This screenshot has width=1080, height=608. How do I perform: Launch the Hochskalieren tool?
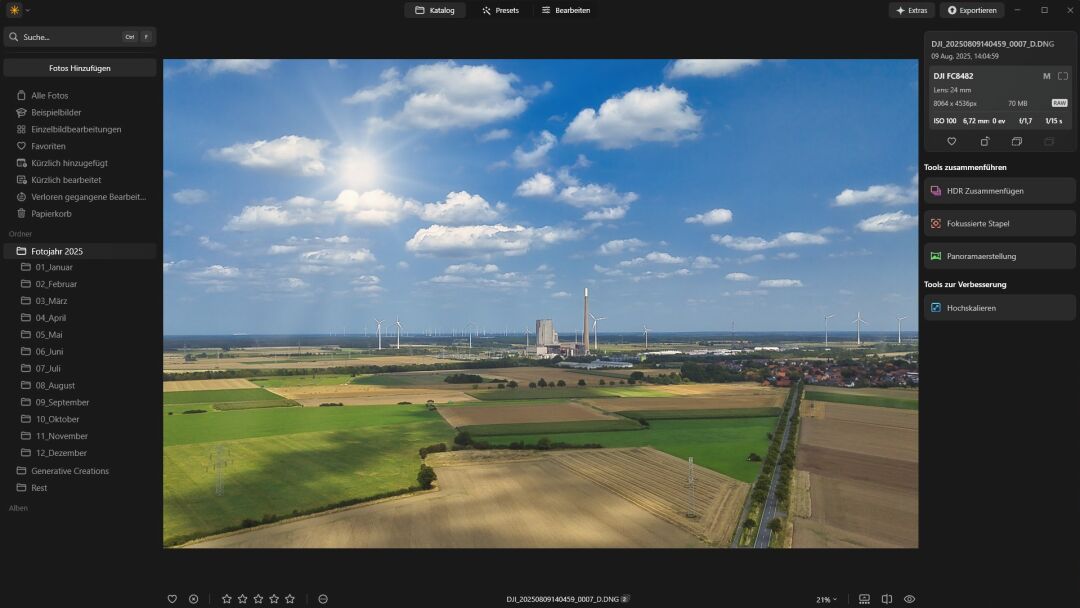click(x=998, y=307)
